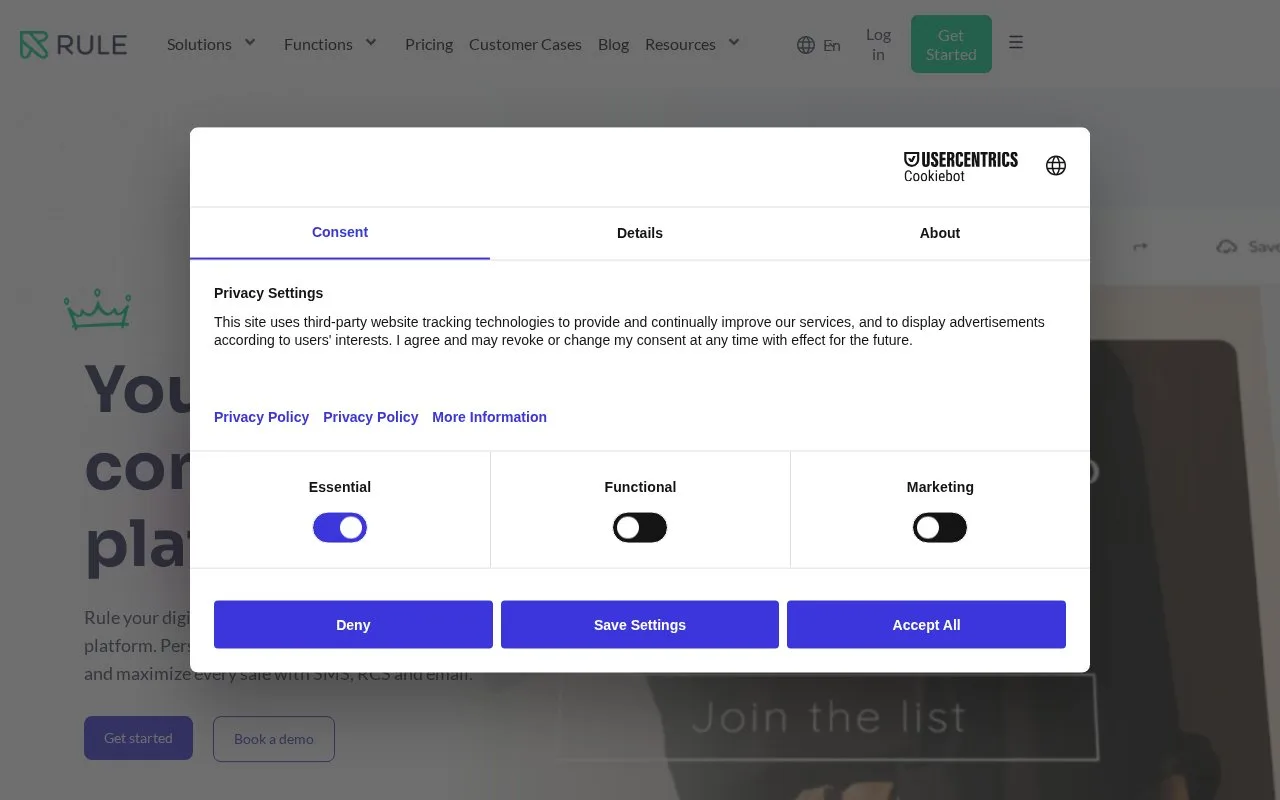Click the Usercentrics Cookiebot logo

pos(960,167)
